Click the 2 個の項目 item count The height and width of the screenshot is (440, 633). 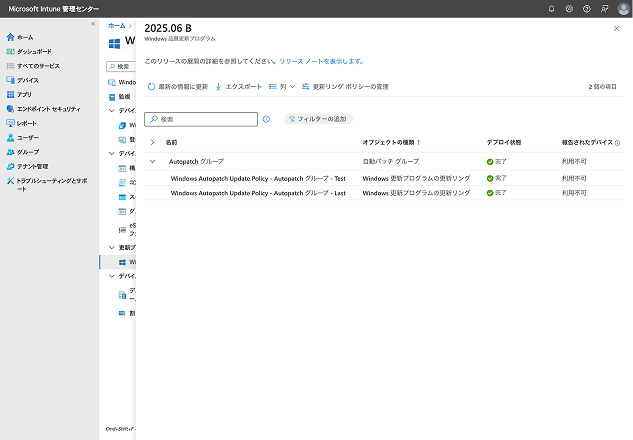(x=602, y=86)
